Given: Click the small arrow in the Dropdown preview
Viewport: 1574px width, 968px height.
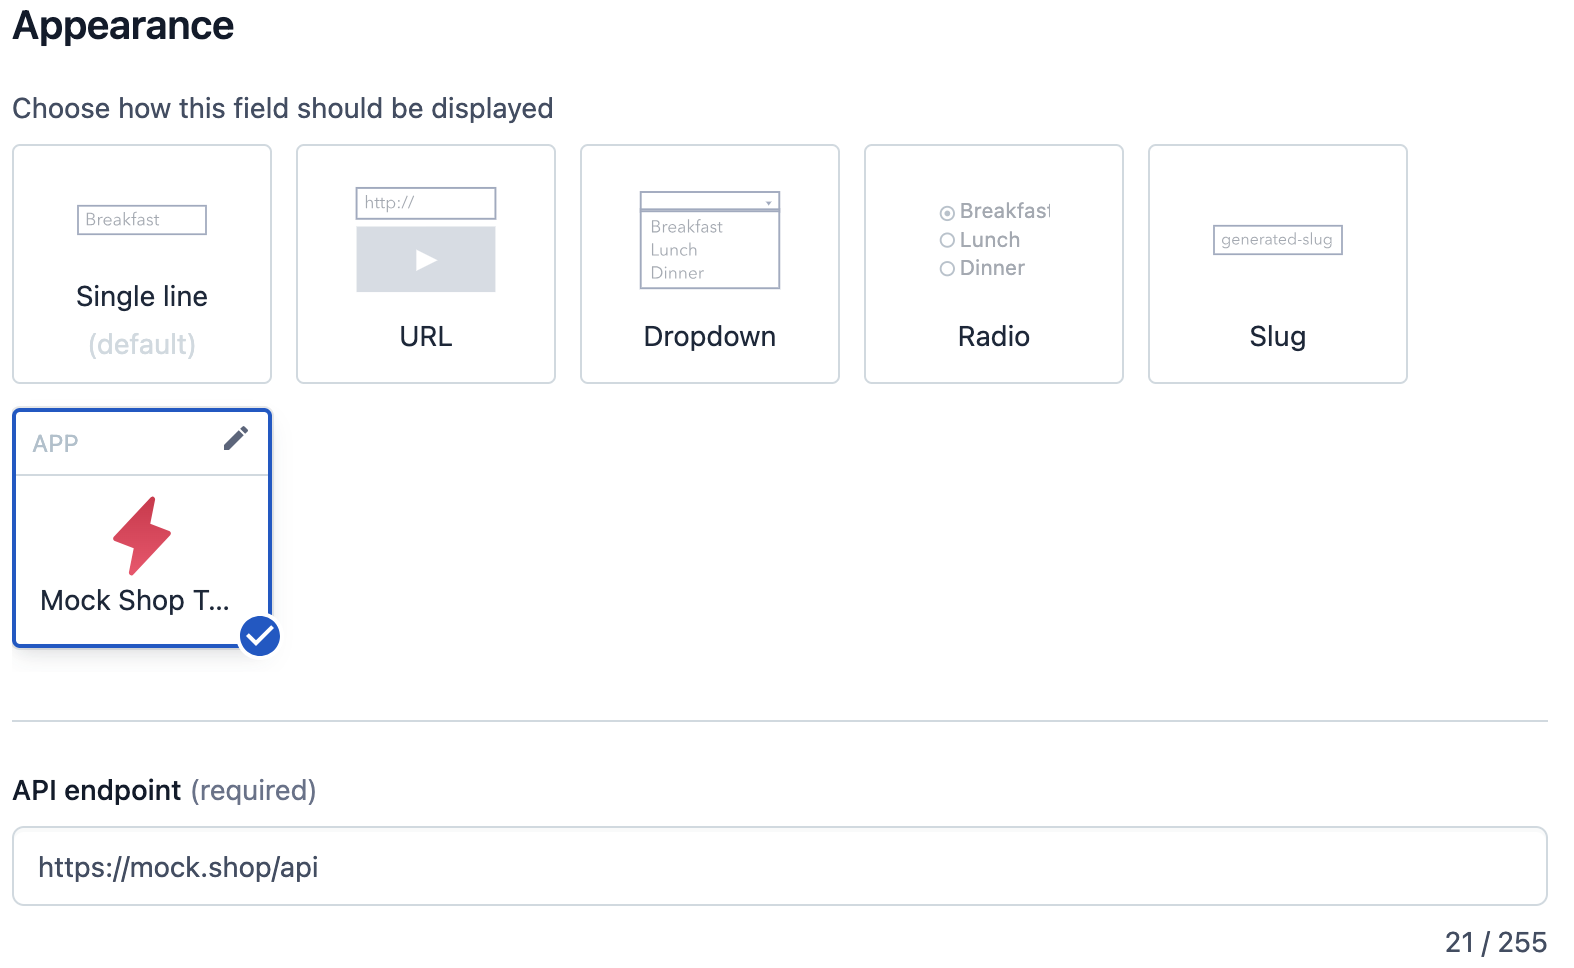Looking at the screenshot, I should (x=768, y=203).
